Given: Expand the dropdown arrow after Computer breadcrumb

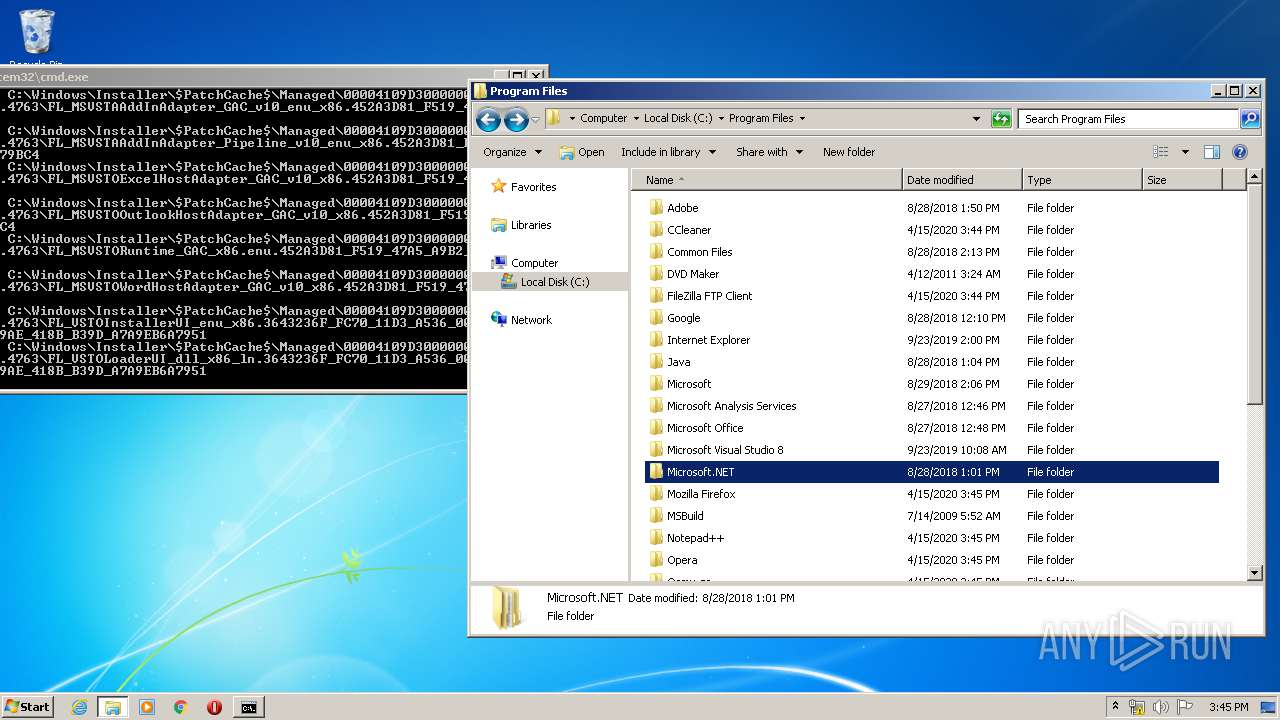Looking at the screenshot, I should click(x=636, y=119).
